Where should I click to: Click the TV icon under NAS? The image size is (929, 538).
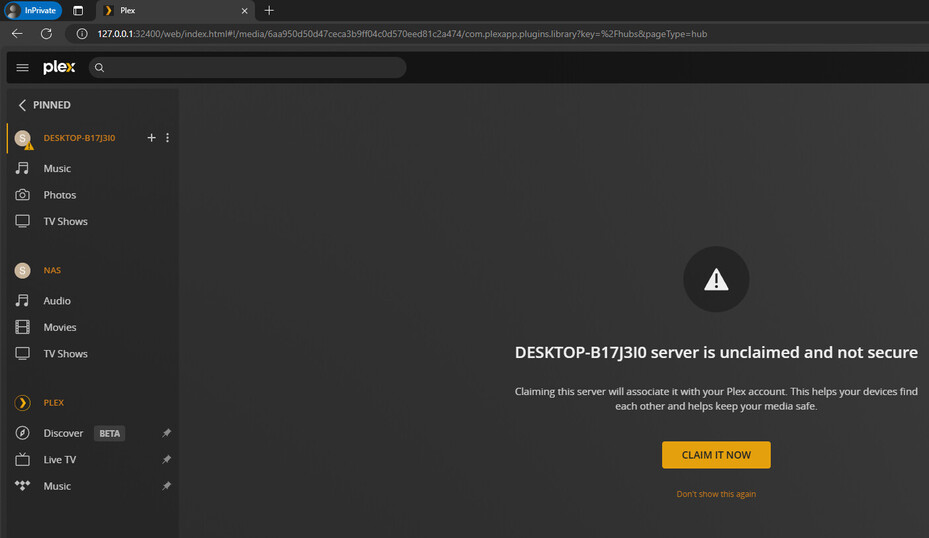click(x=23, y=354)
